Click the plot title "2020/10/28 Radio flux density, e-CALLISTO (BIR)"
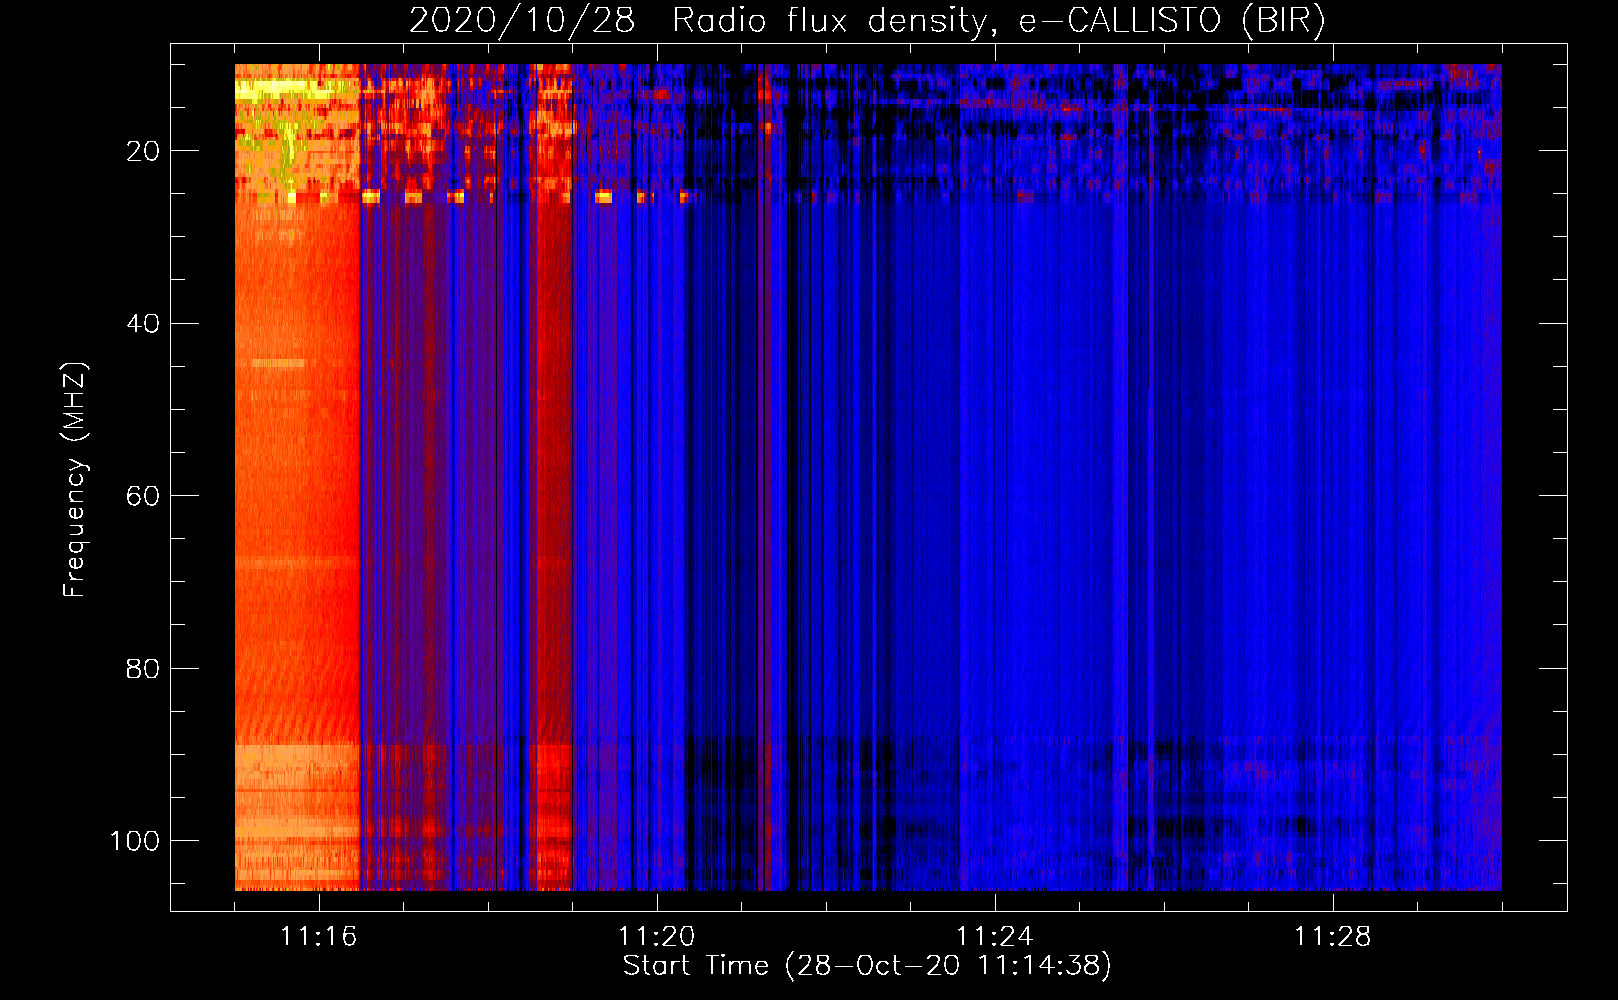 pos(867,20)
